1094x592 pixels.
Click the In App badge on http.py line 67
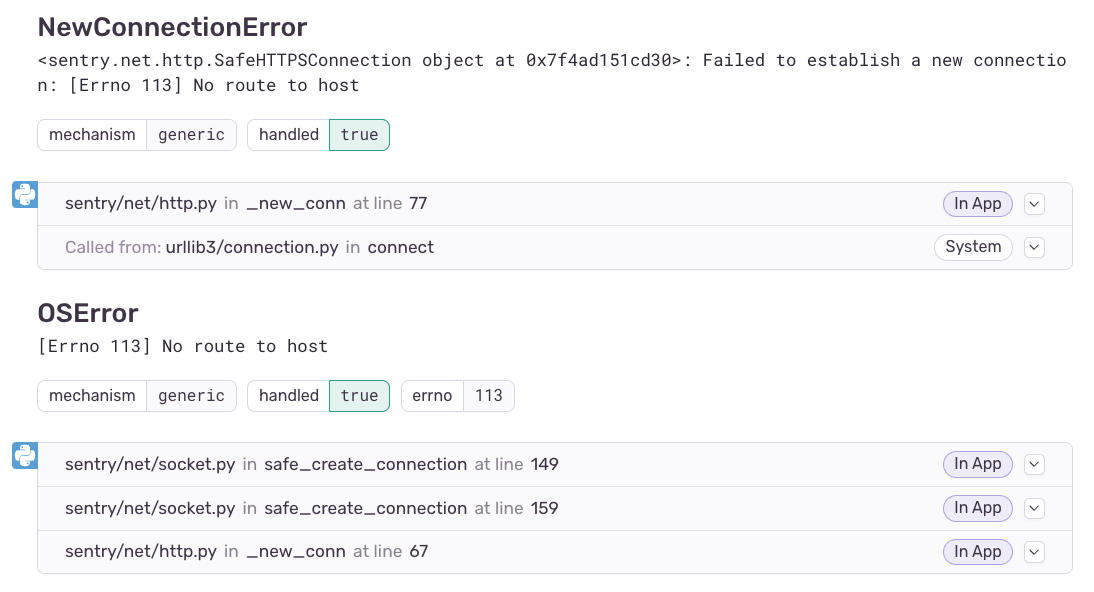click(977, 551)
